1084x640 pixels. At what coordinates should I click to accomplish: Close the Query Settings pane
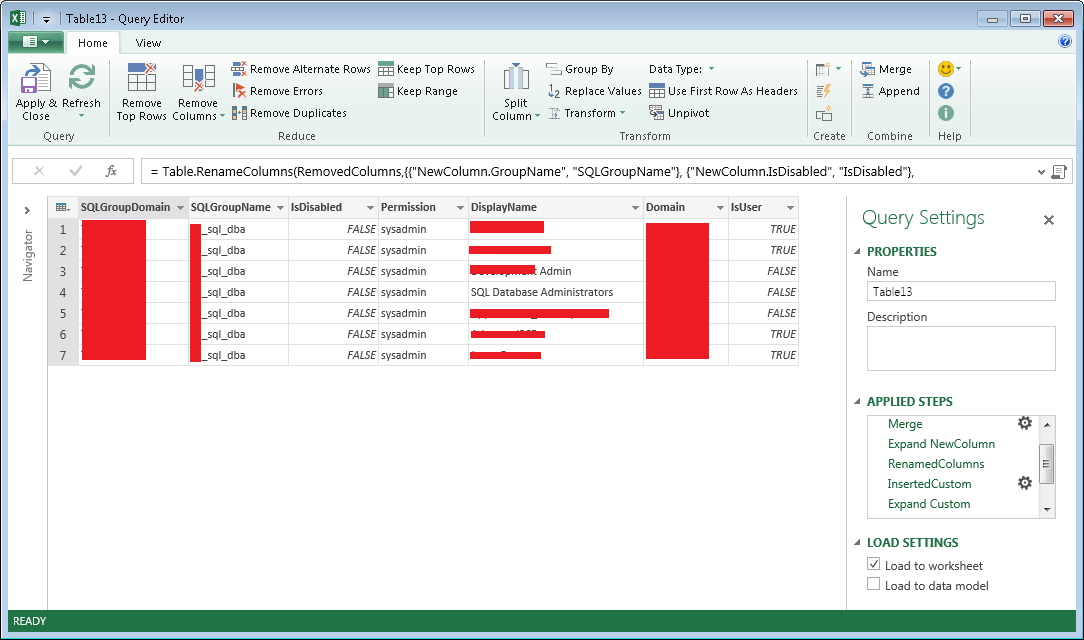point(1049,220)
